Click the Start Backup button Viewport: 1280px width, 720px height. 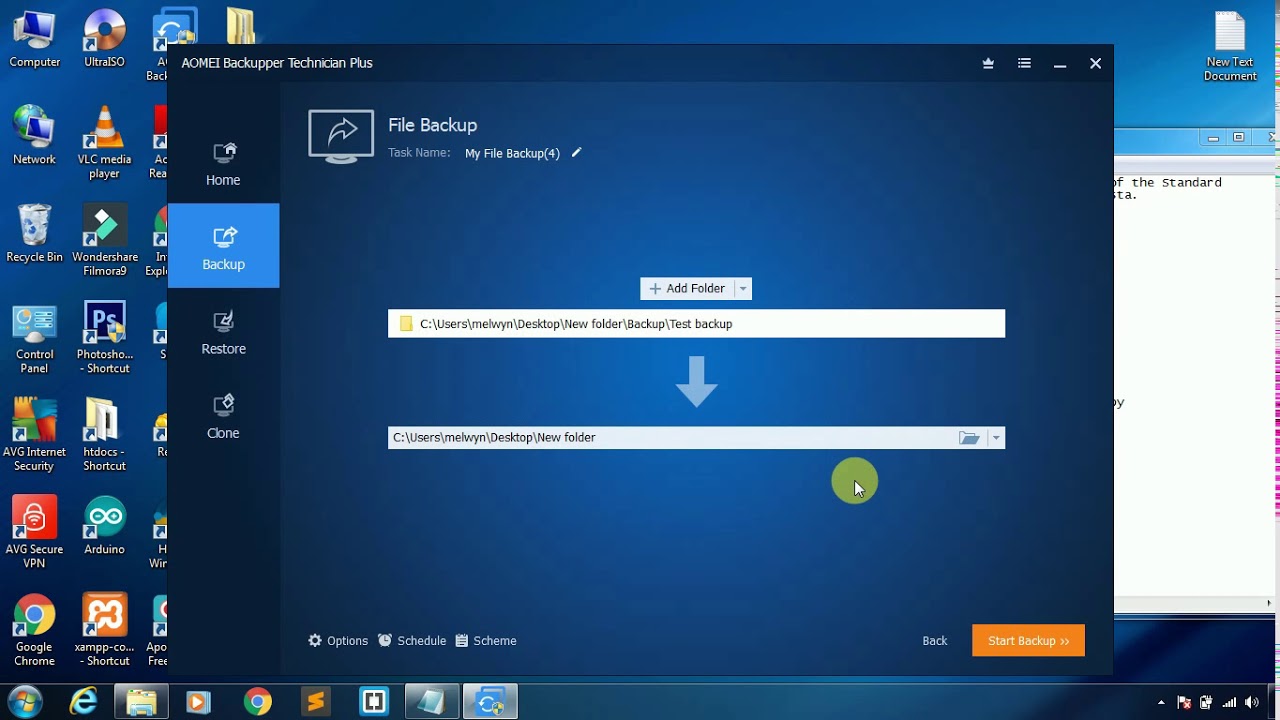pos(1028,641)
